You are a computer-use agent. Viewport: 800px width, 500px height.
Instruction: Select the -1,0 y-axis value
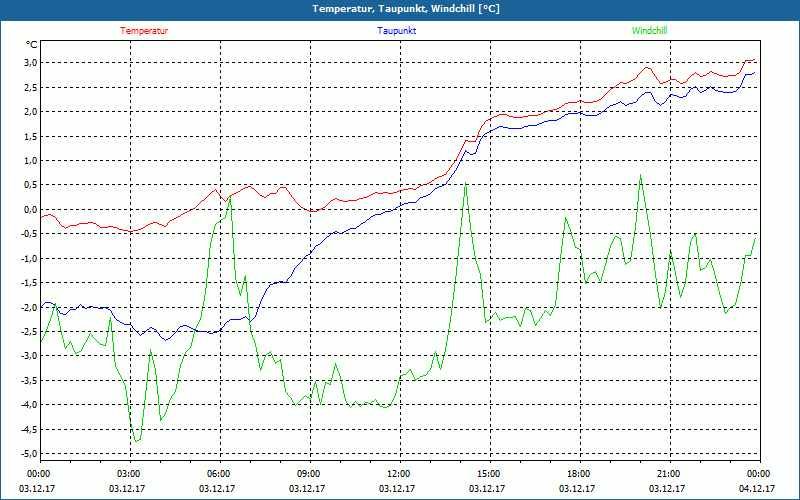[30, 258]
